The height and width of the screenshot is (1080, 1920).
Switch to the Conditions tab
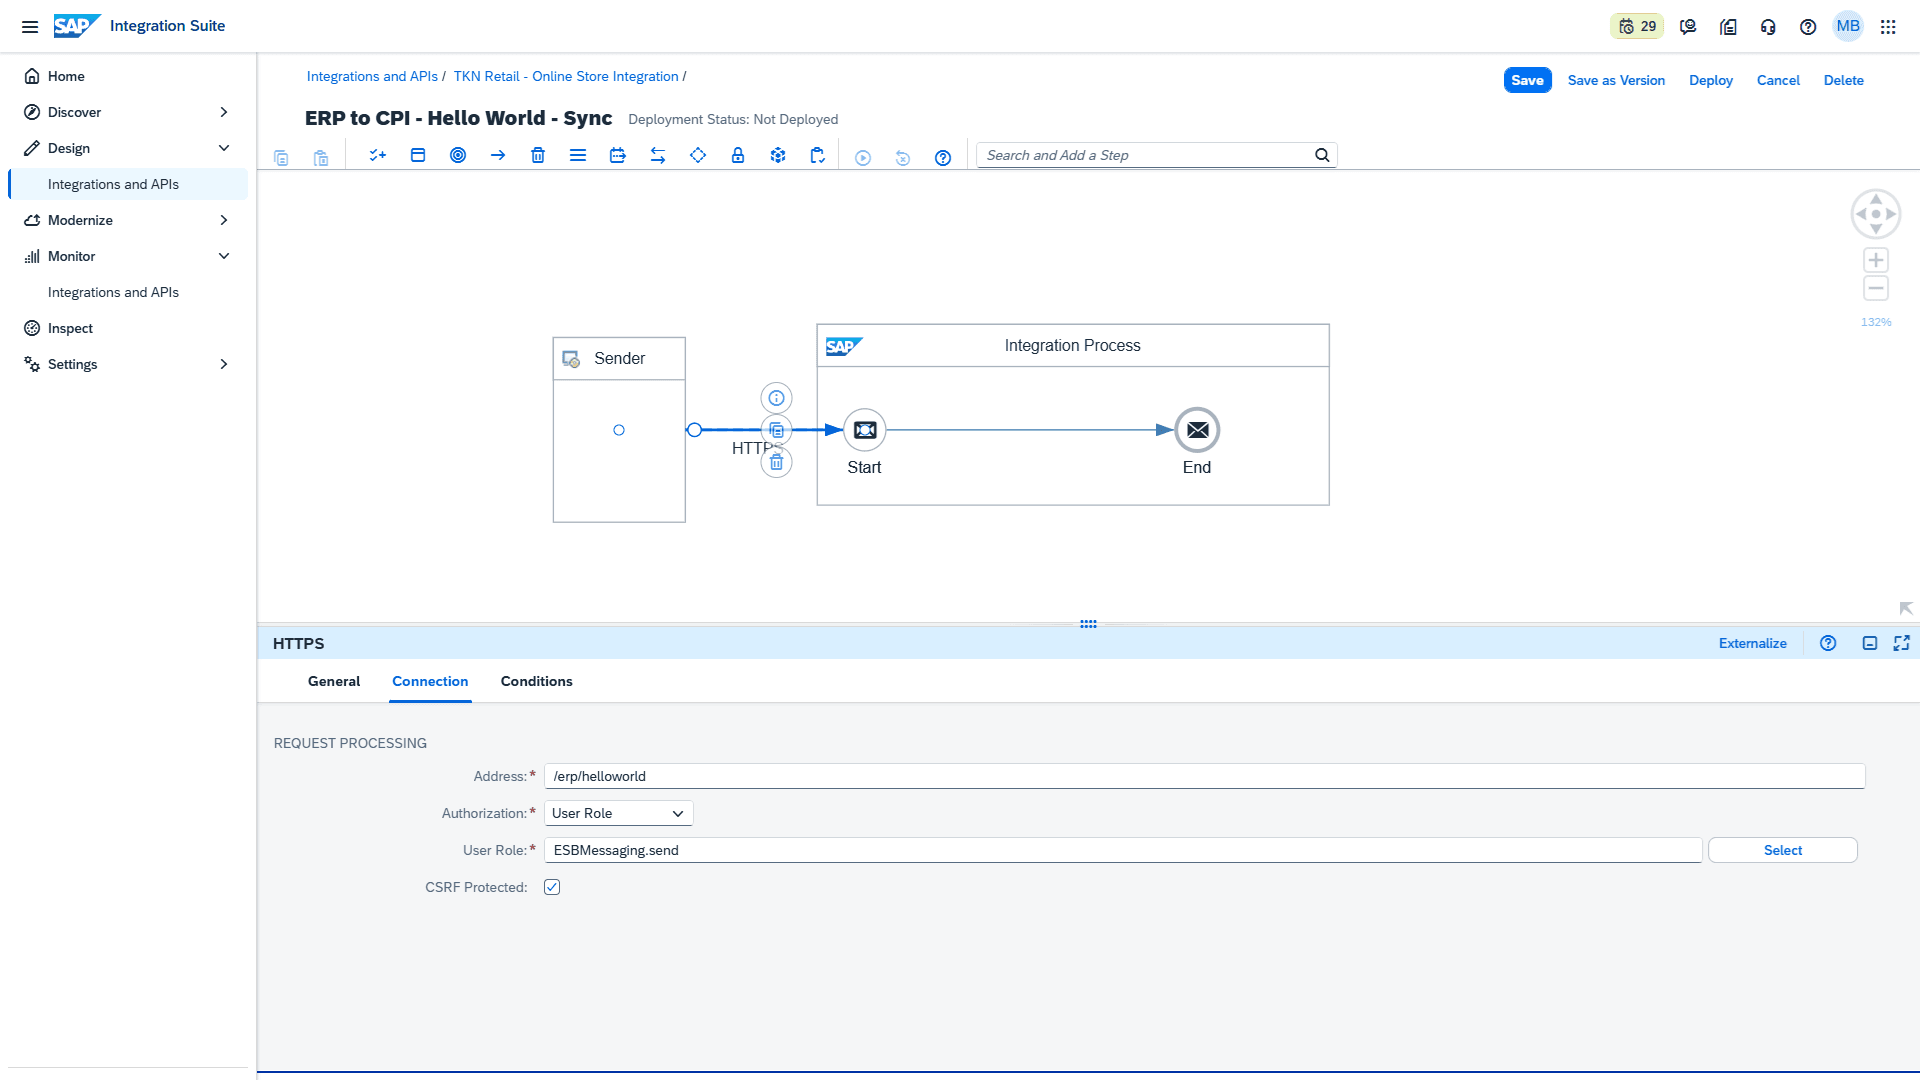point(537,681)
